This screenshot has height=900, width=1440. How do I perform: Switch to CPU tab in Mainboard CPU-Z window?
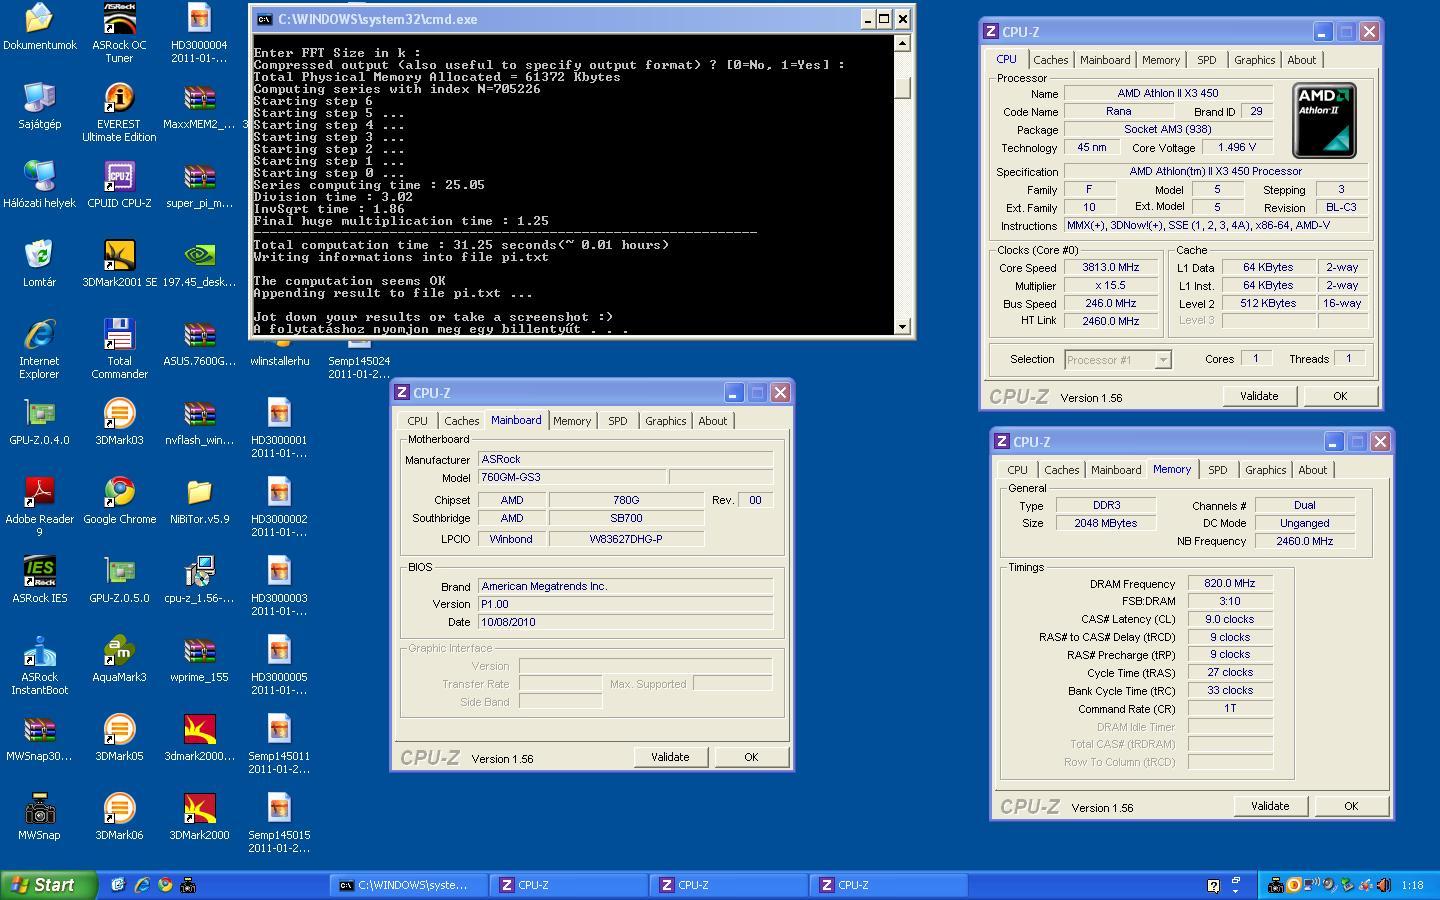pyautogui.click(x=417, y=421)
